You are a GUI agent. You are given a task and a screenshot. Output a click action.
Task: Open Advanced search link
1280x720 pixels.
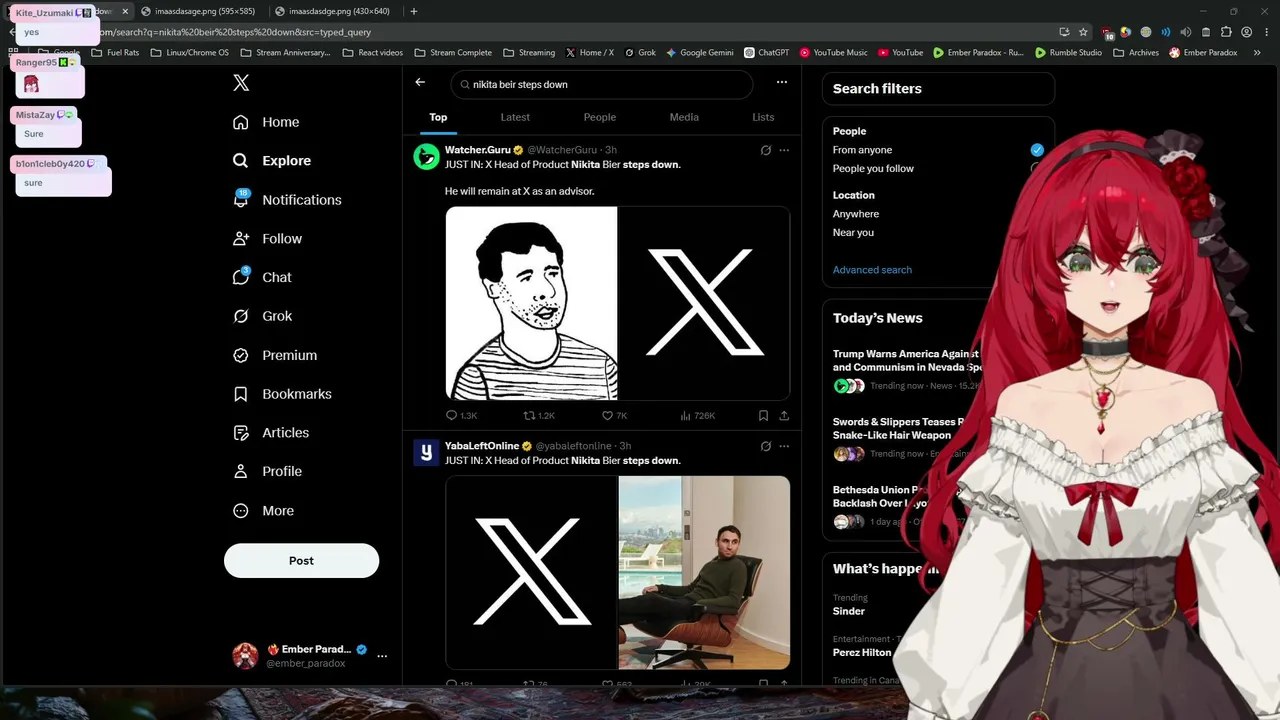click(x=872, y=270)
